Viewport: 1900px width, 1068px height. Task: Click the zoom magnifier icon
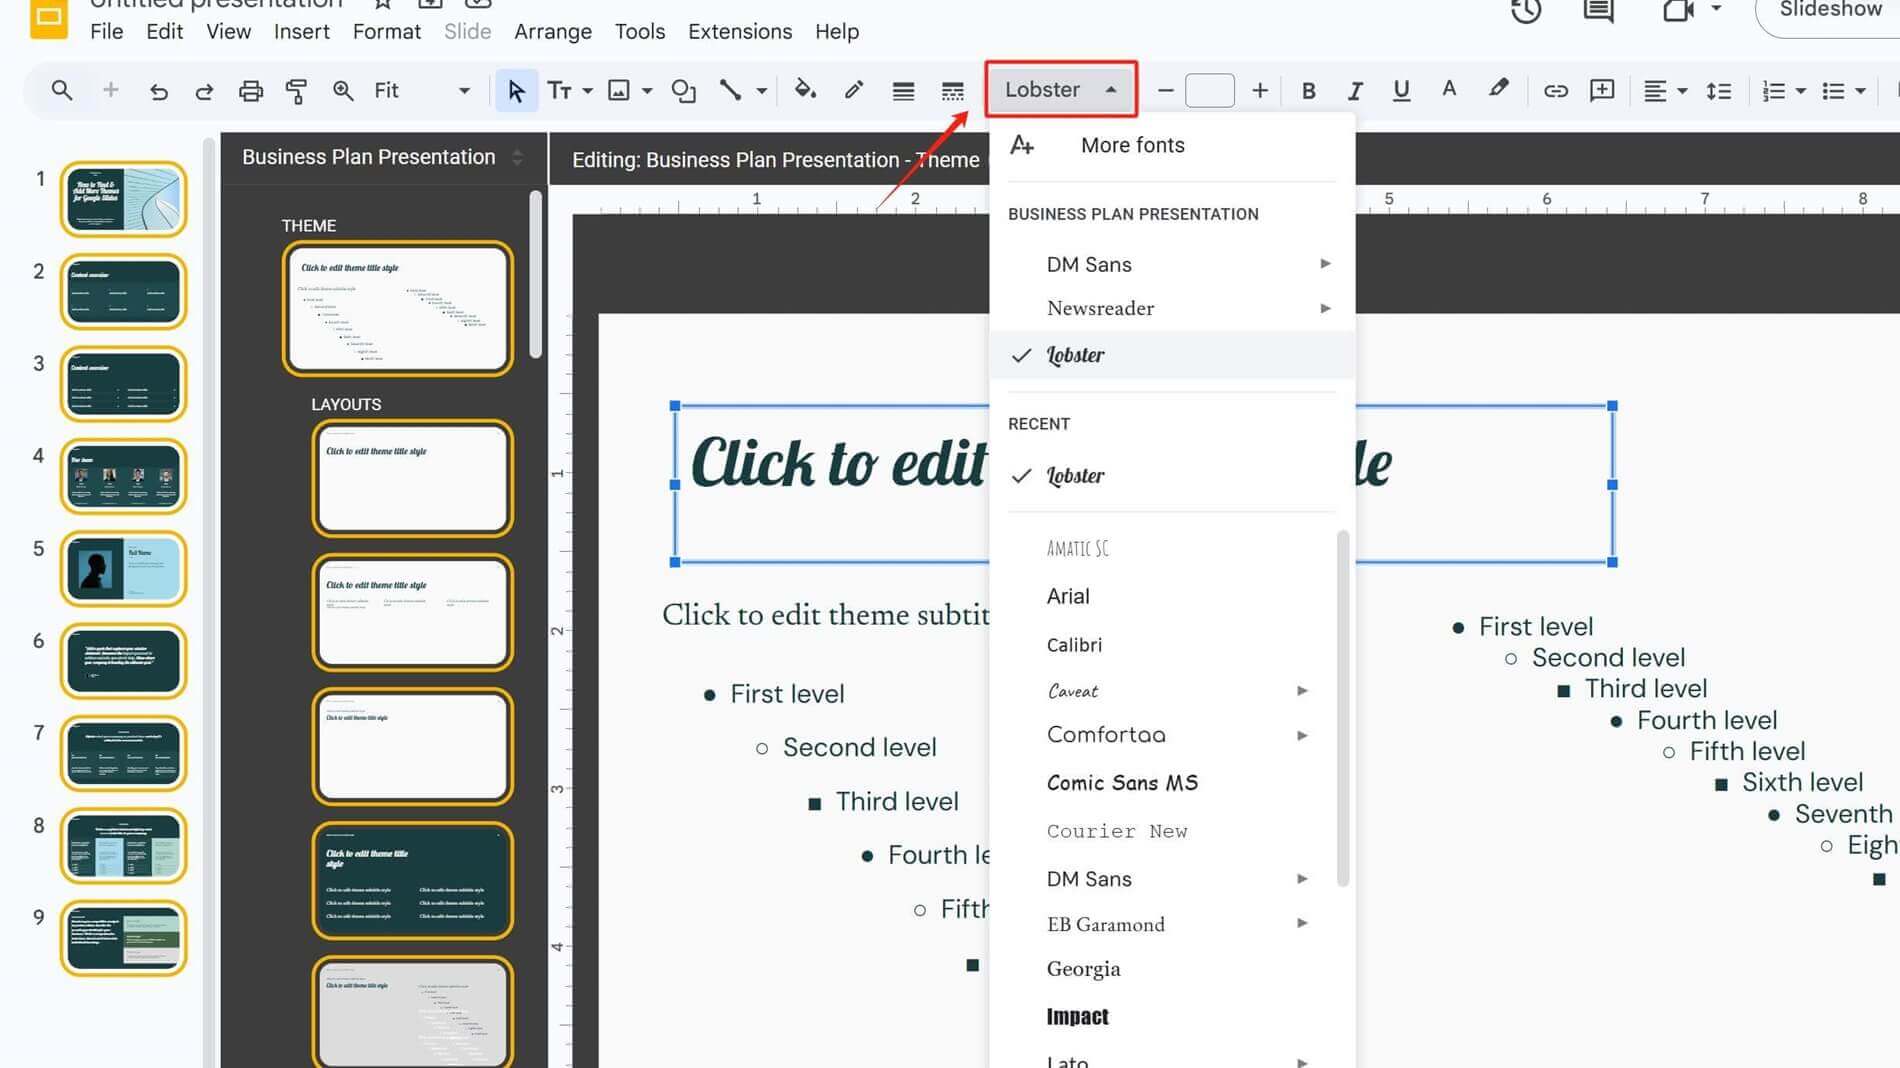(x=343, y=91)
